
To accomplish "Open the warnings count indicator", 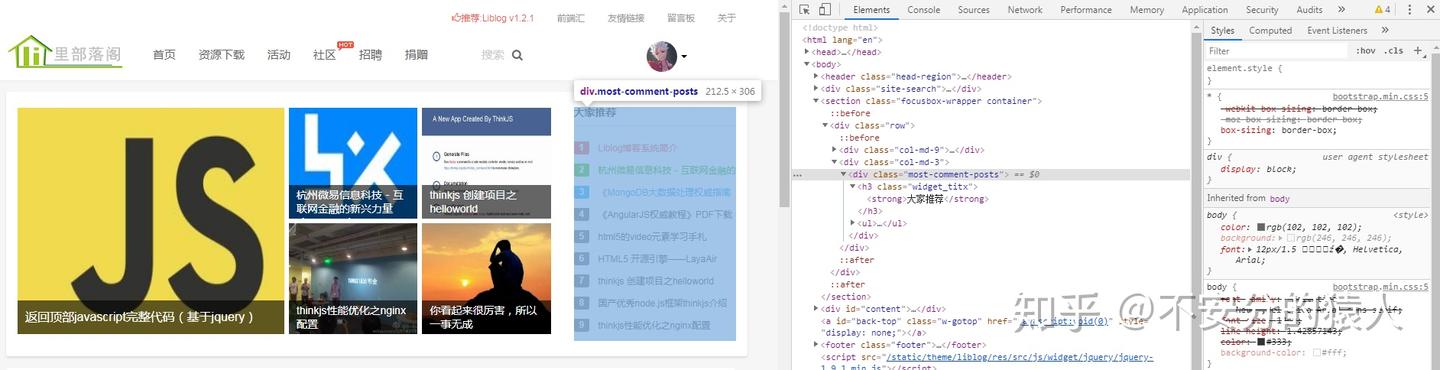I will pyautogui.click(x=1383, y=10).
